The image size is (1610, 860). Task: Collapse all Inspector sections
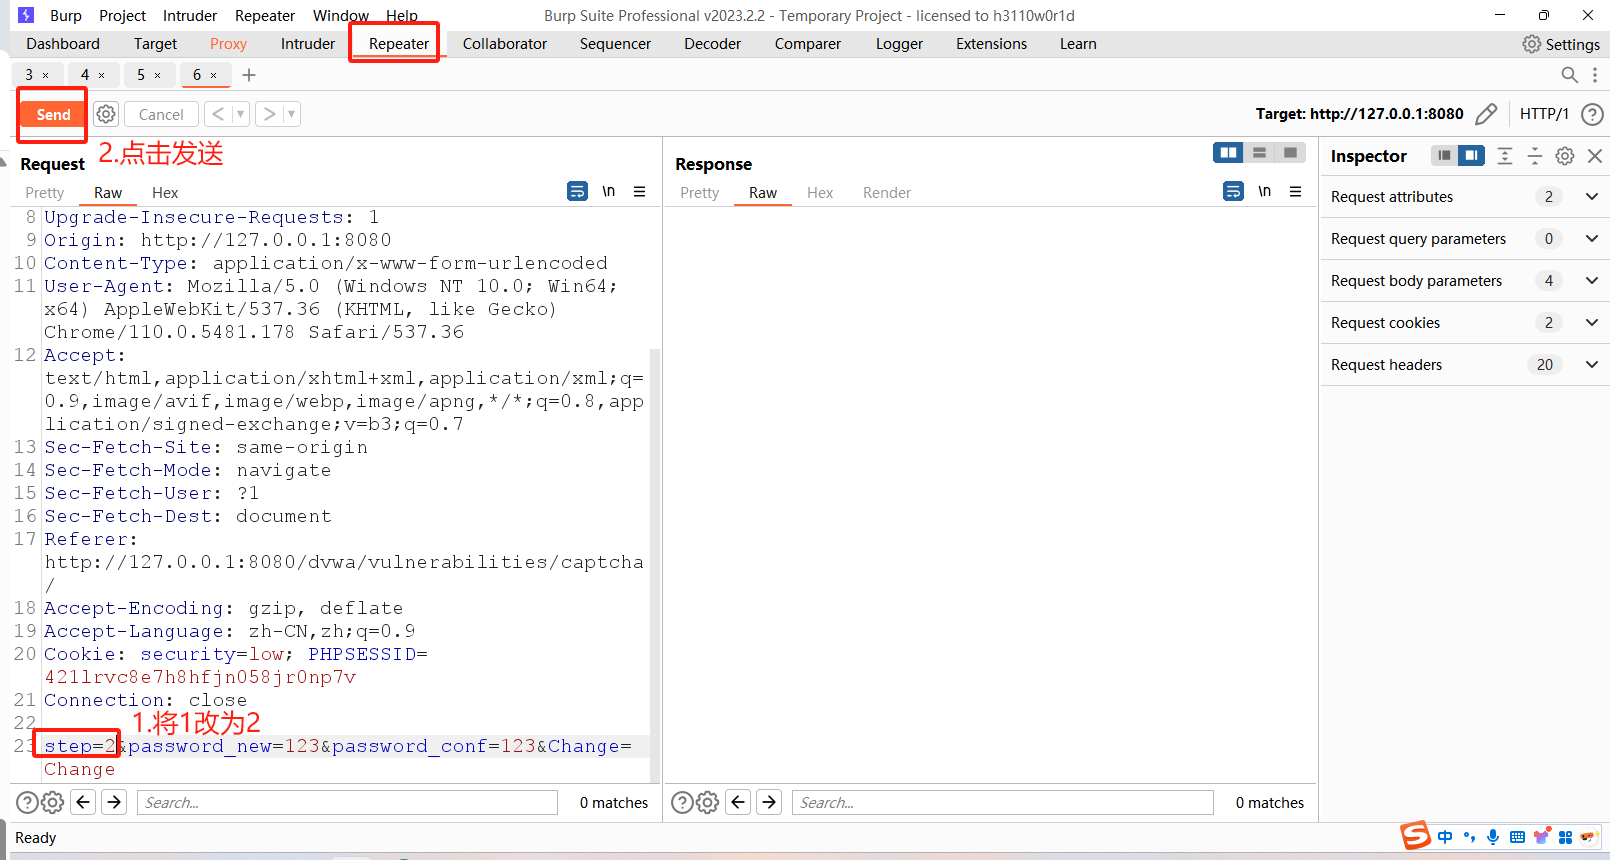(1535, 155)
